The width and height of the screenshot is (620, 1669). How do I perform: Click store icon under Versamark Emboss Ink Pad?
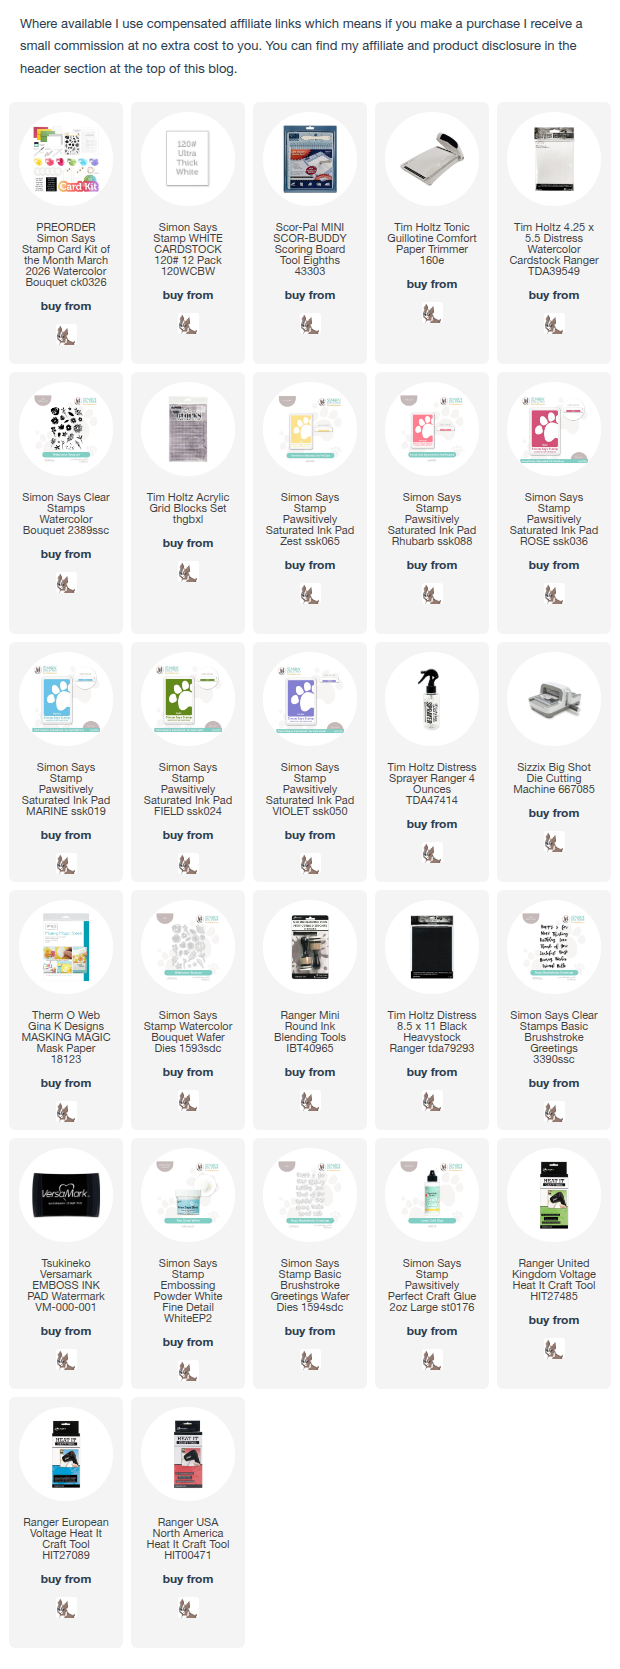(x=66, y=1360)
